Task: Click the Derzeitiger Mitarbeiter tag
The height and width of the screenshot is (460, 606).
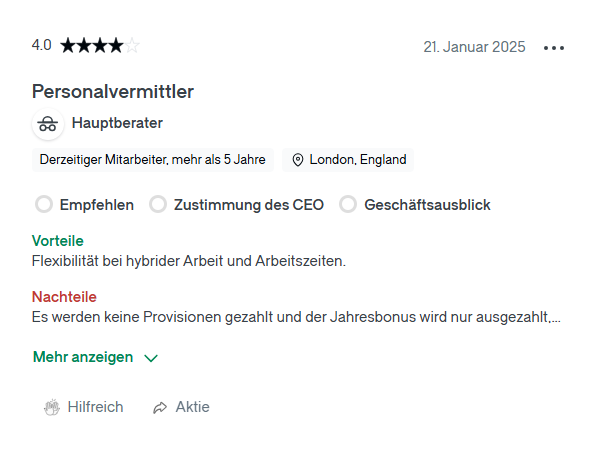Action: (x=153, y=160)
